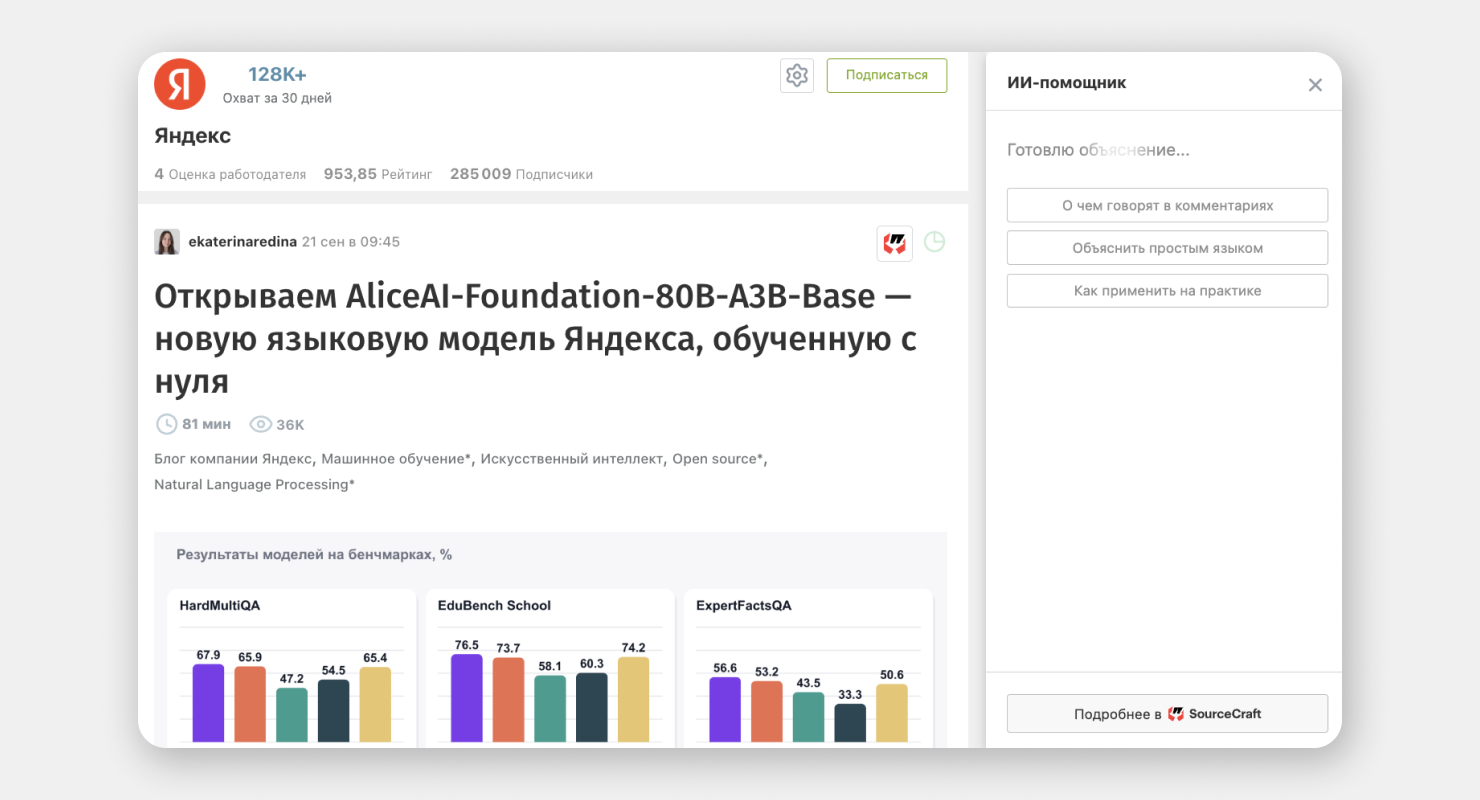Click the author avatar of ekaterinaredina
Image resolution: width=1480 pixels, height=800 pixels.
[x=167, y=242]
